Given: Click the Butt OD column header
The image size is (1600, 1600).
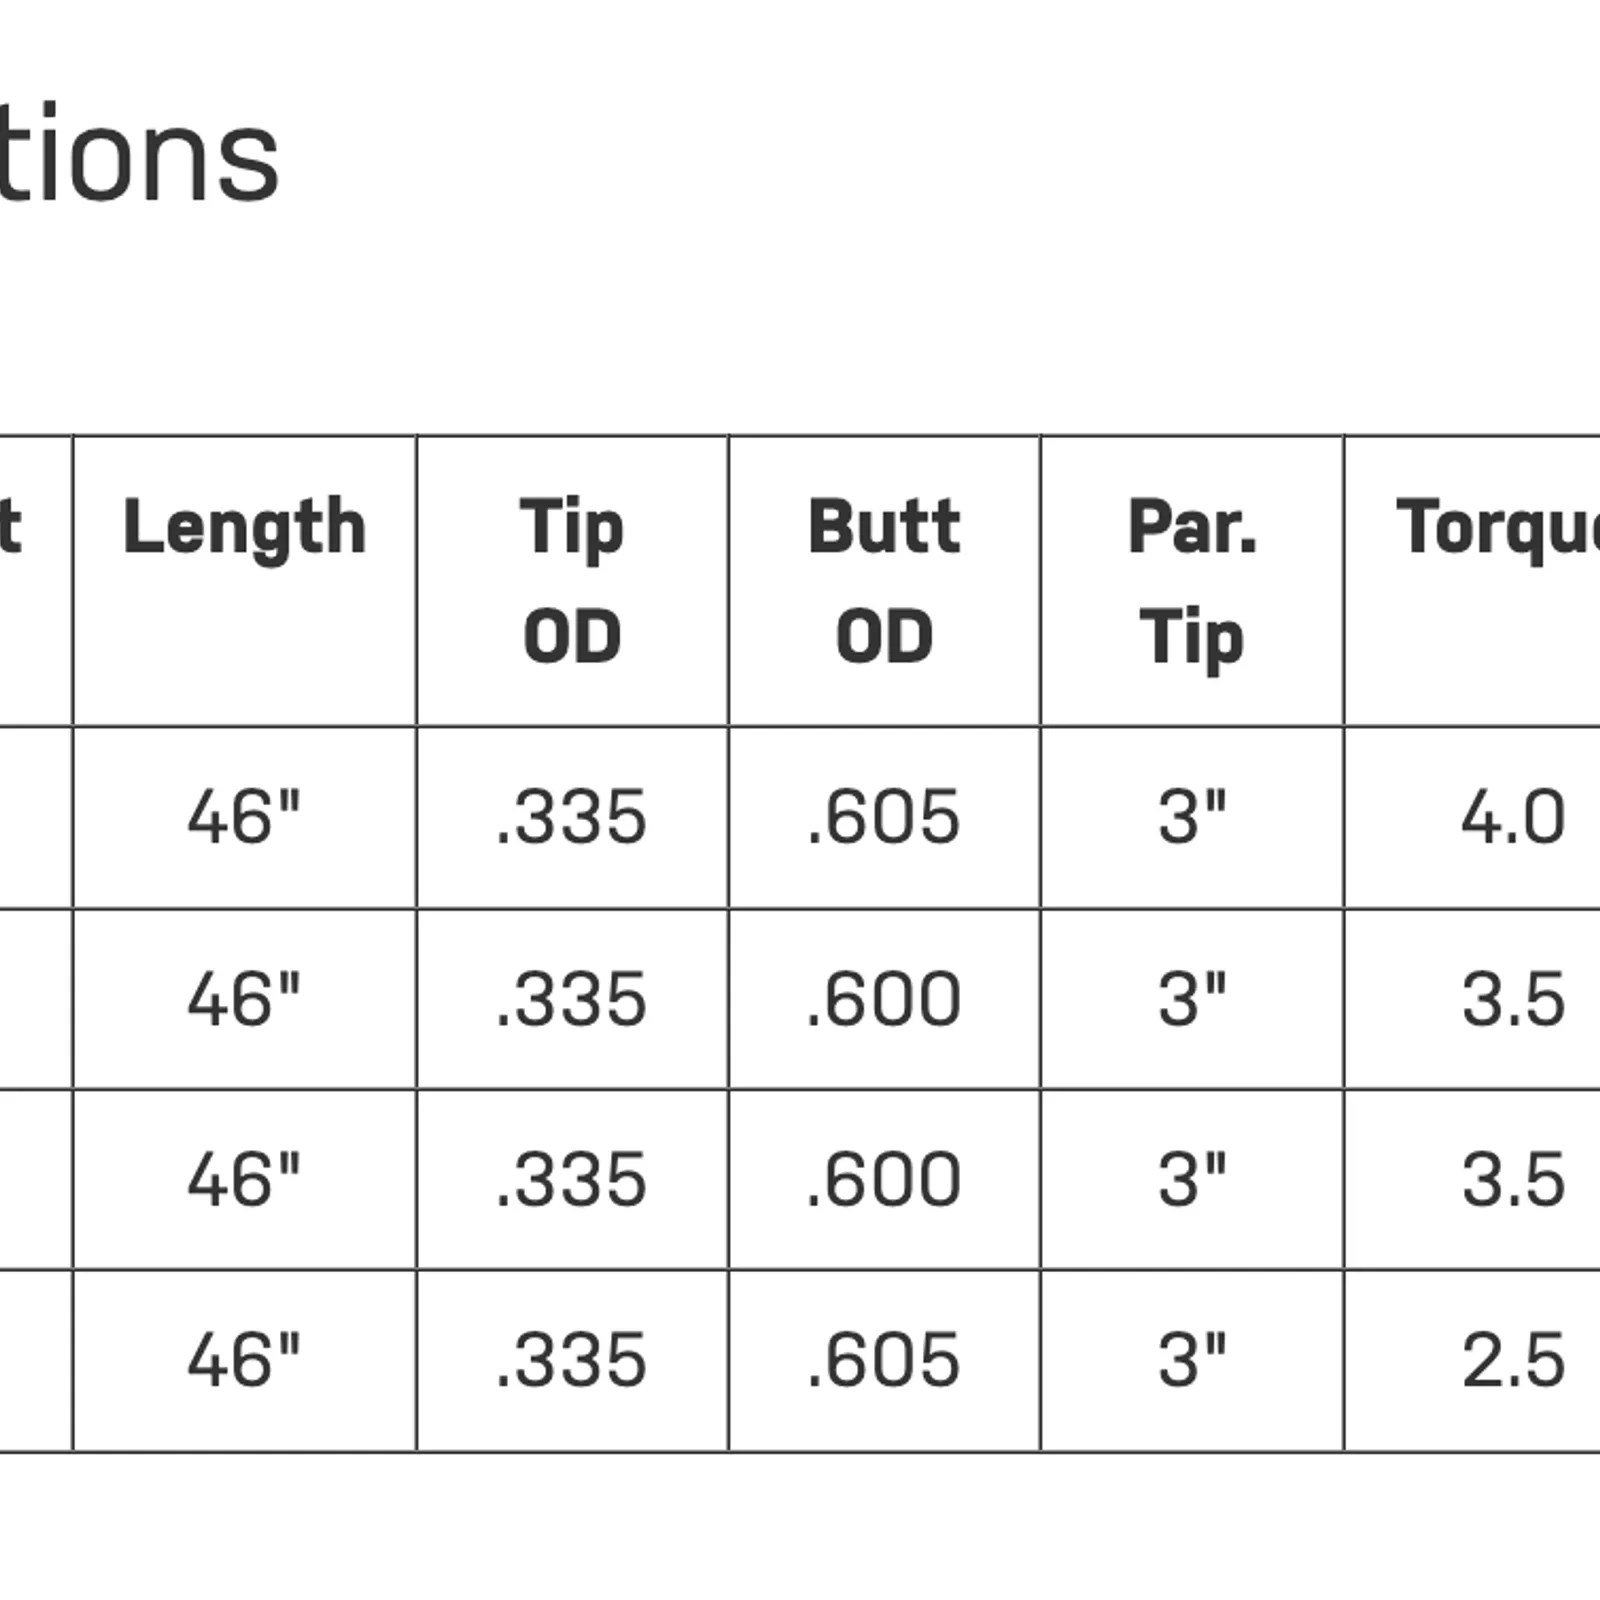Looking at the screenshot, I should click(884, 581).
